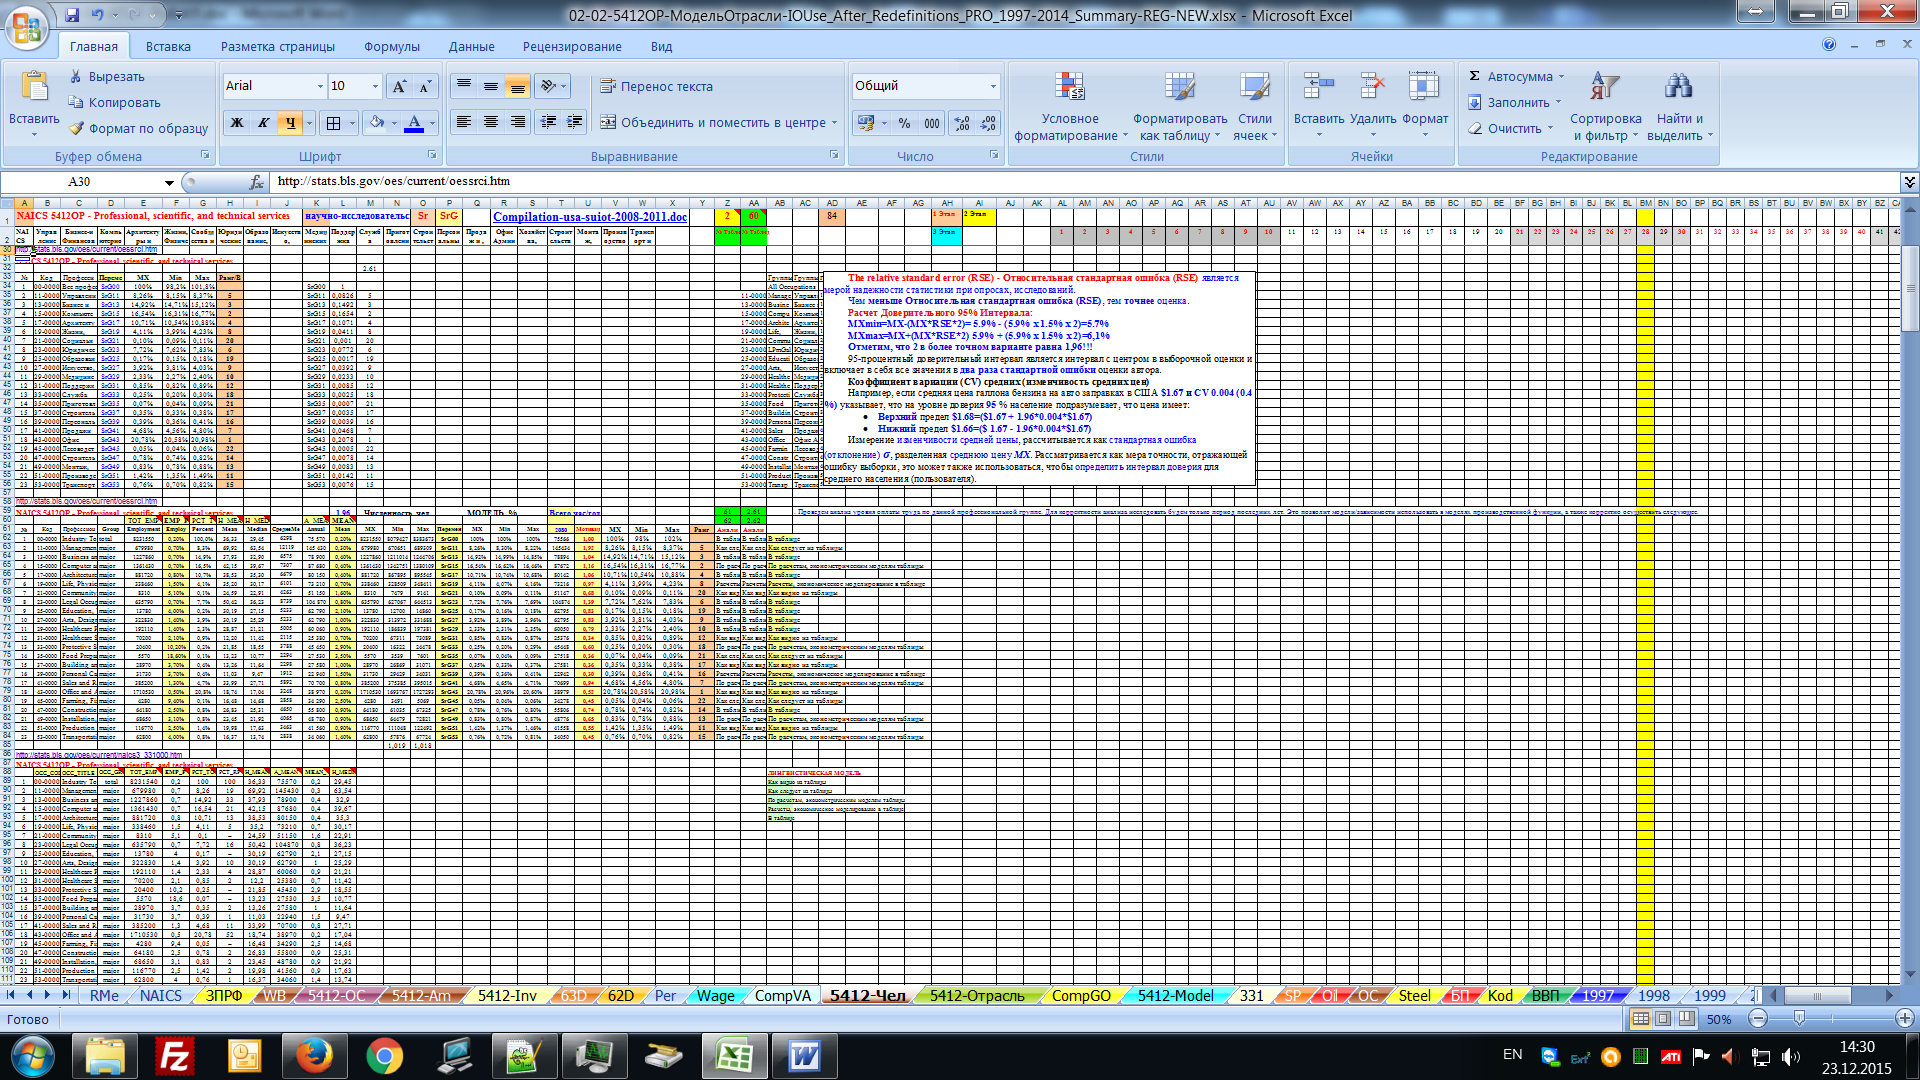Click the Sort and Filter icon

(x=1605, y=88)
